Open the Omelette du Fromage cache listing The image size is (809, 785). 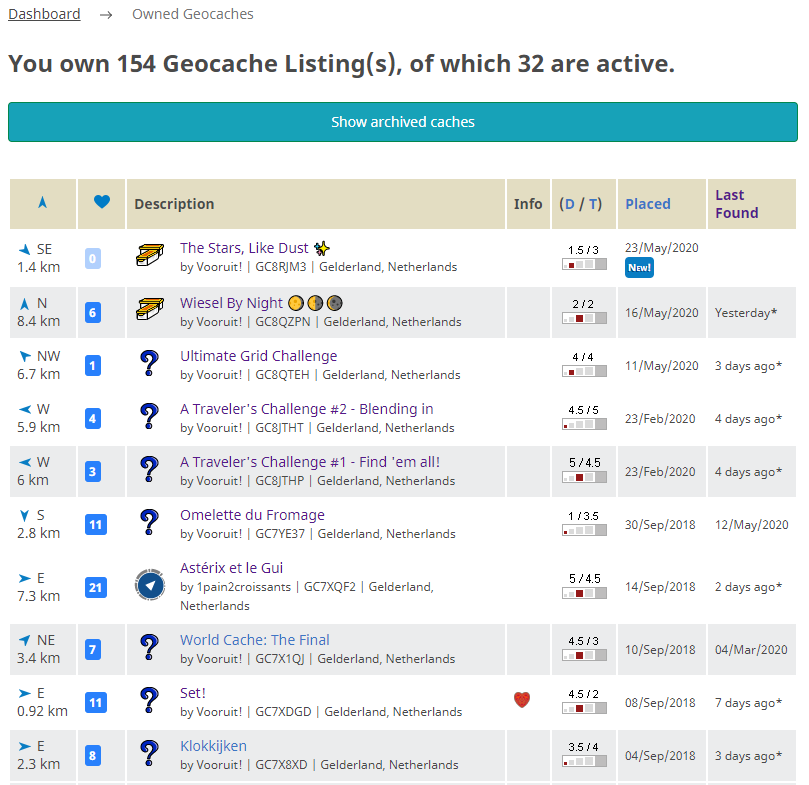point(252,515)
